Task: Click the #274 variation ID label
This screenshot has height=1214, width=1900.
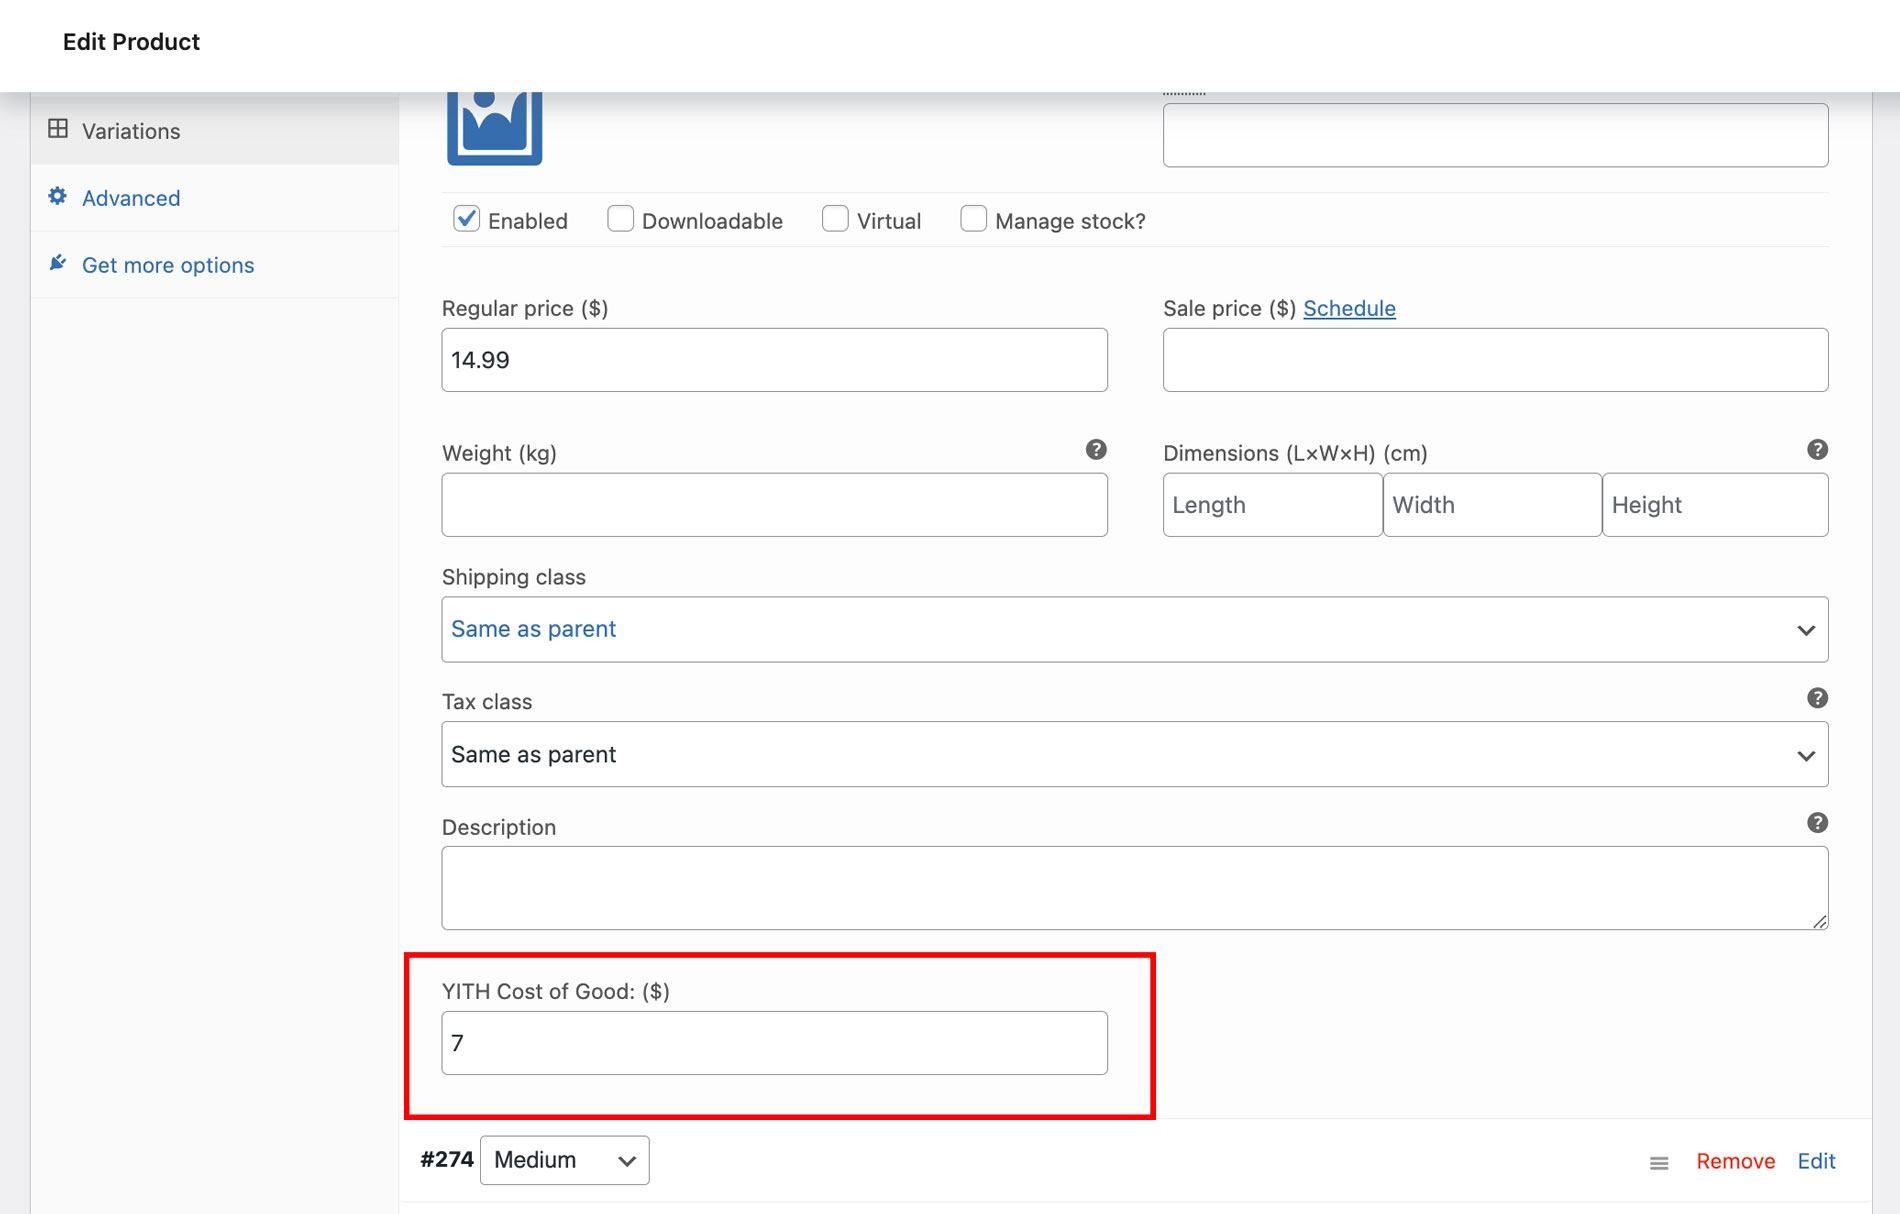Action: [x=447, y=1160]
